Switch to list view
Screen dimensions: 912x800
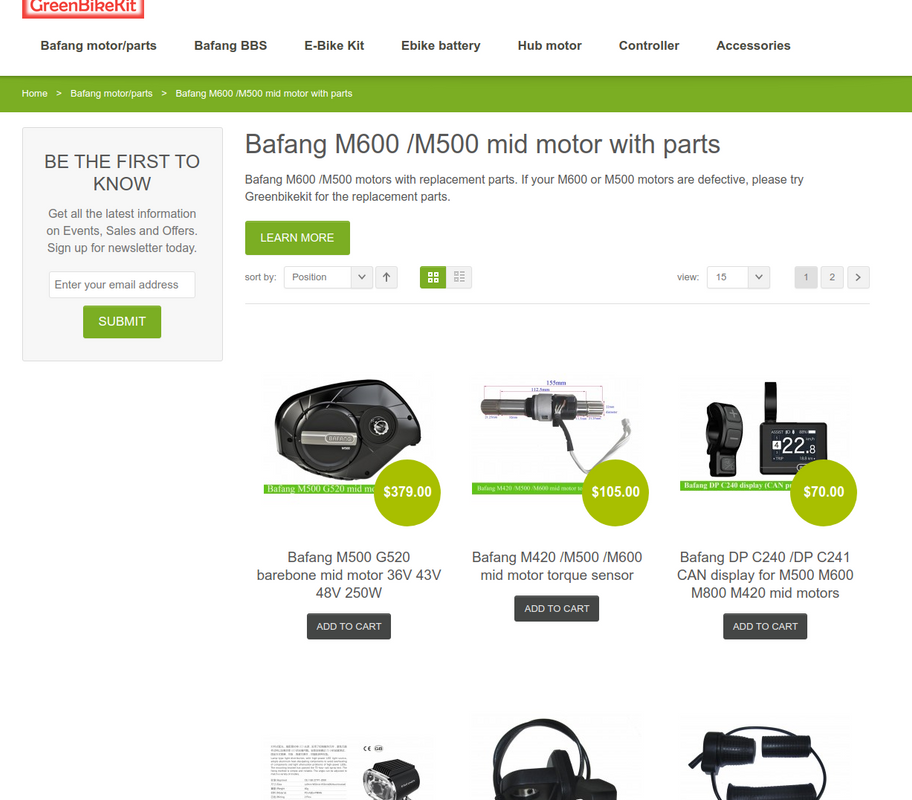point(459,278)
